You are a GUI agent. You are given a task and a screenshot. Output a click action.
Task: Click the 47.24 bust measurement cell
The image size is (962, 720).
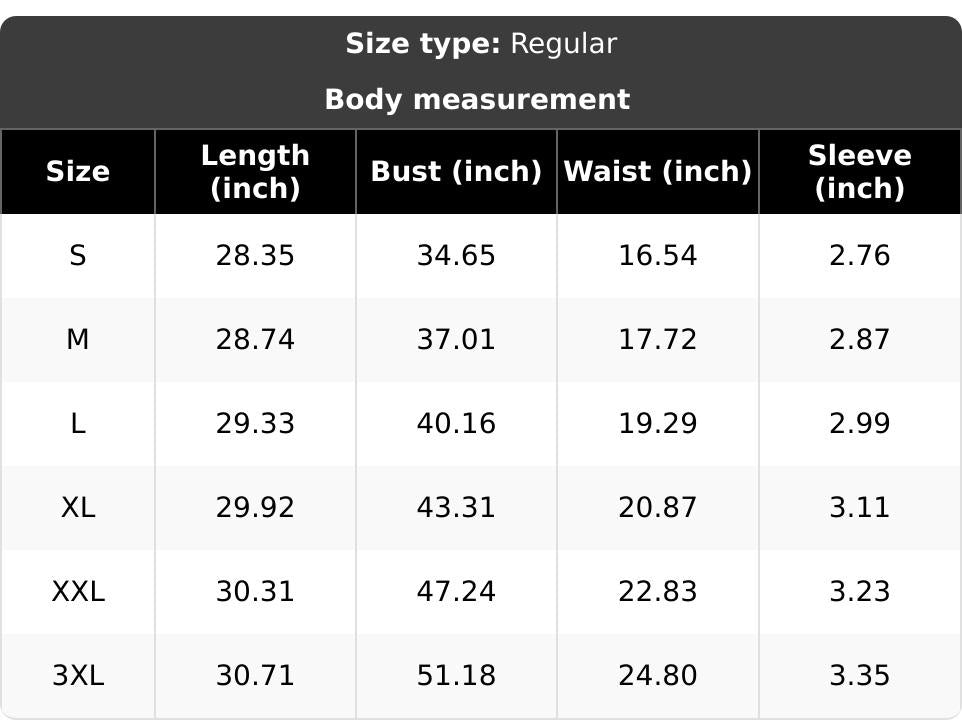tap(456, 591)
